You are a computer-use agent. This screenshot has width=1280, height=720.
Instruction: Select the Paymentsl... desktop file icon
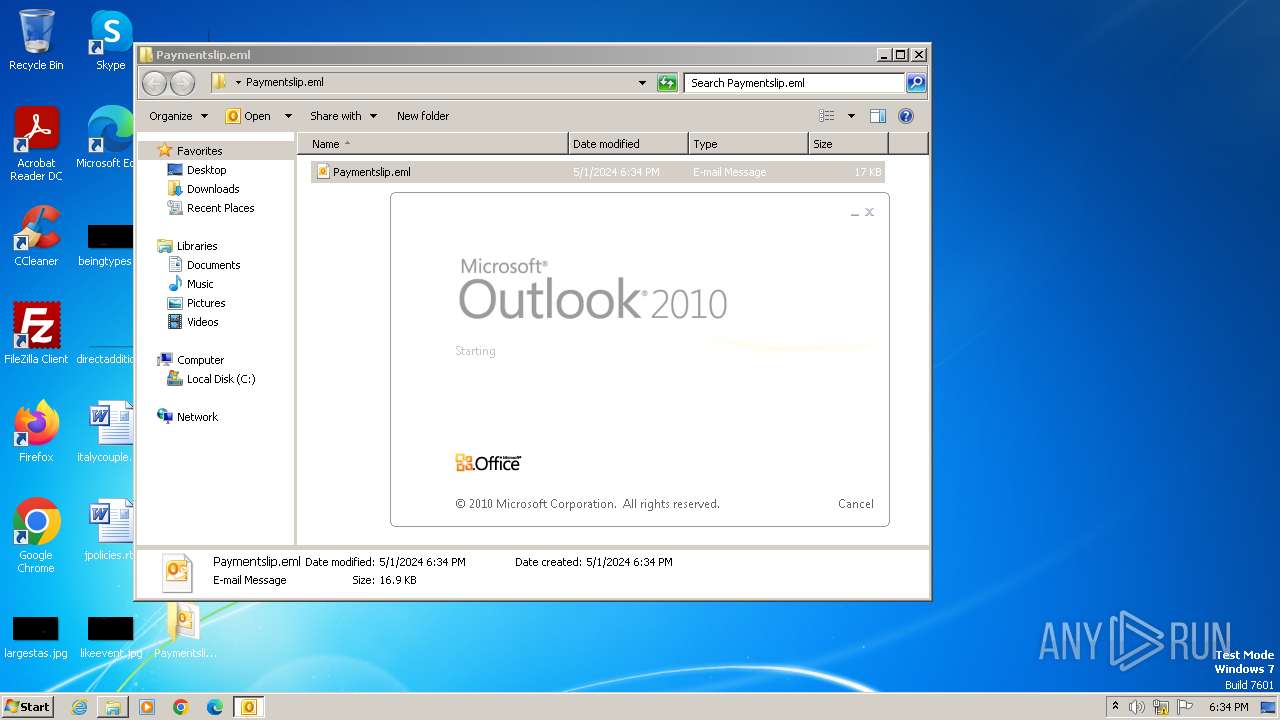coord(184,632)
